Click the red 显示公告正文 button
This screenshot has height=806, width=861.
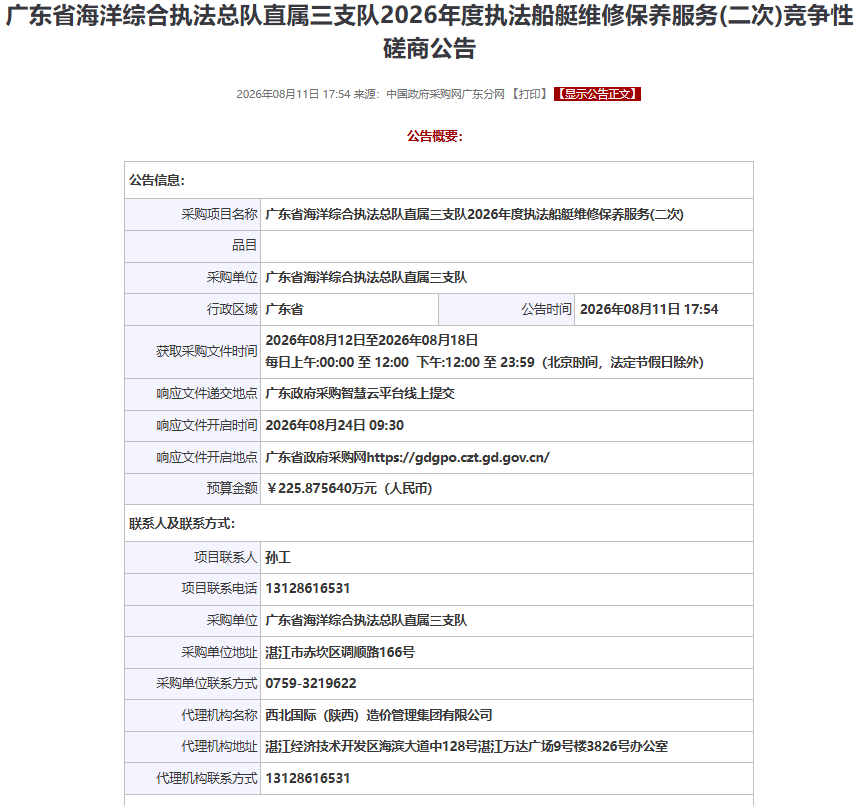[x=597, y=94]
